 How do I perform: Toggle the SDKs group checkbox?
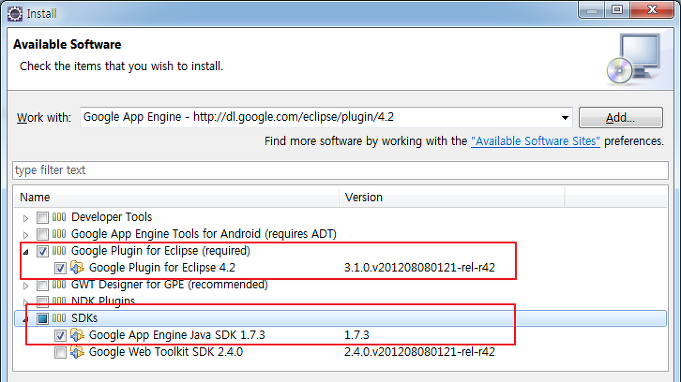(x=42, y=319)
